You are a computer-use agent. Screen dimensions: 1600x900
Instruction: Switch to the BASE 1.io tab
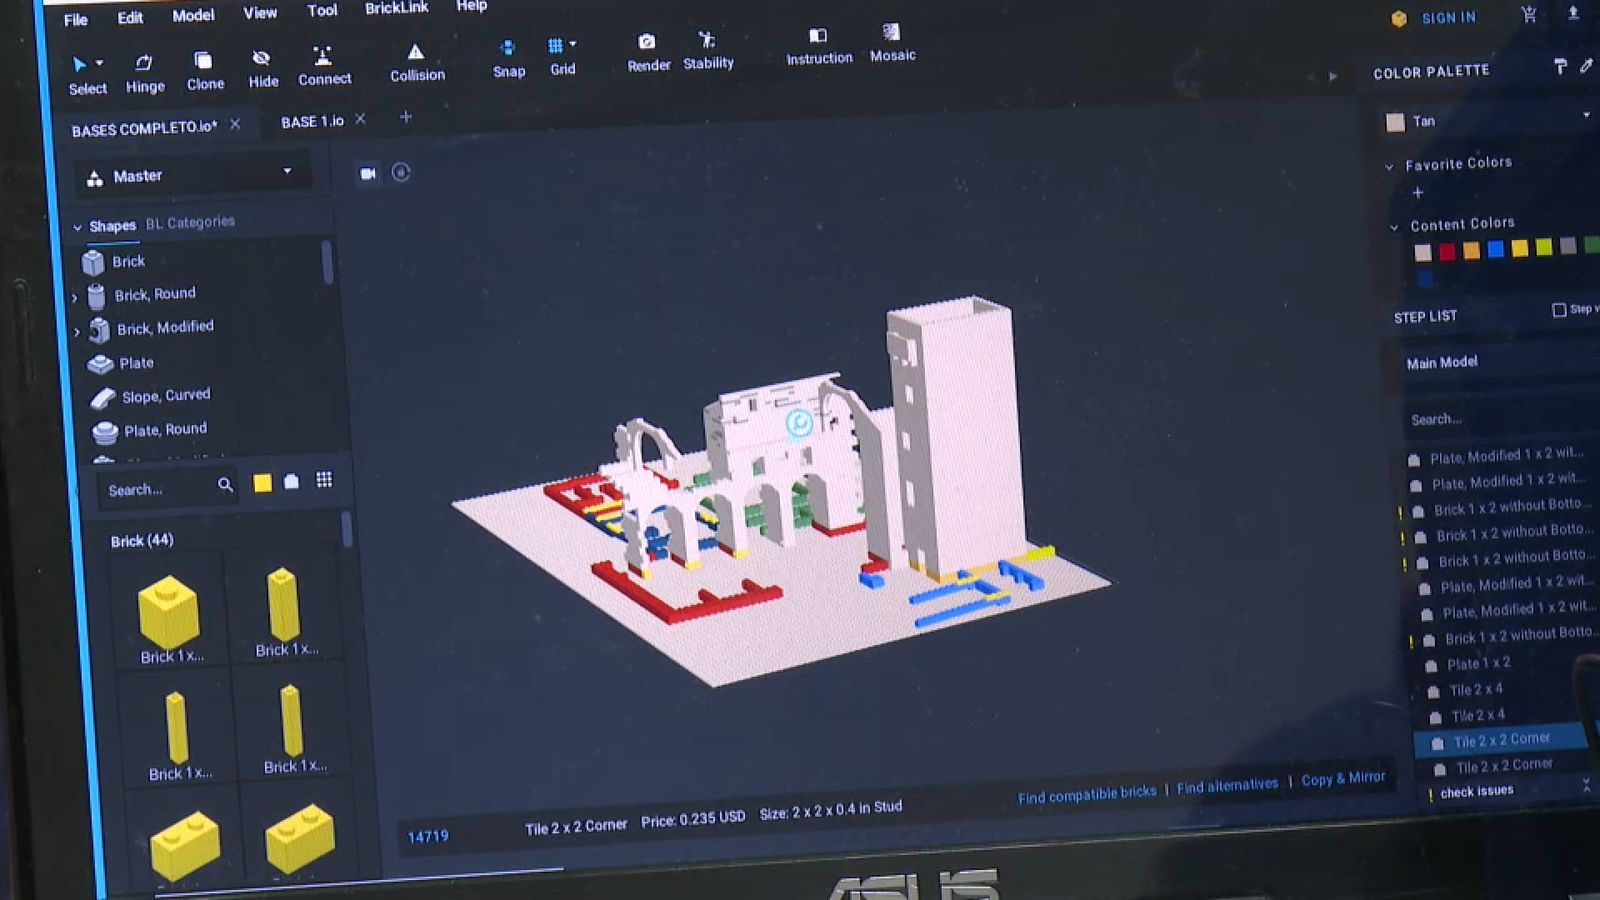(x=311, y=121)
